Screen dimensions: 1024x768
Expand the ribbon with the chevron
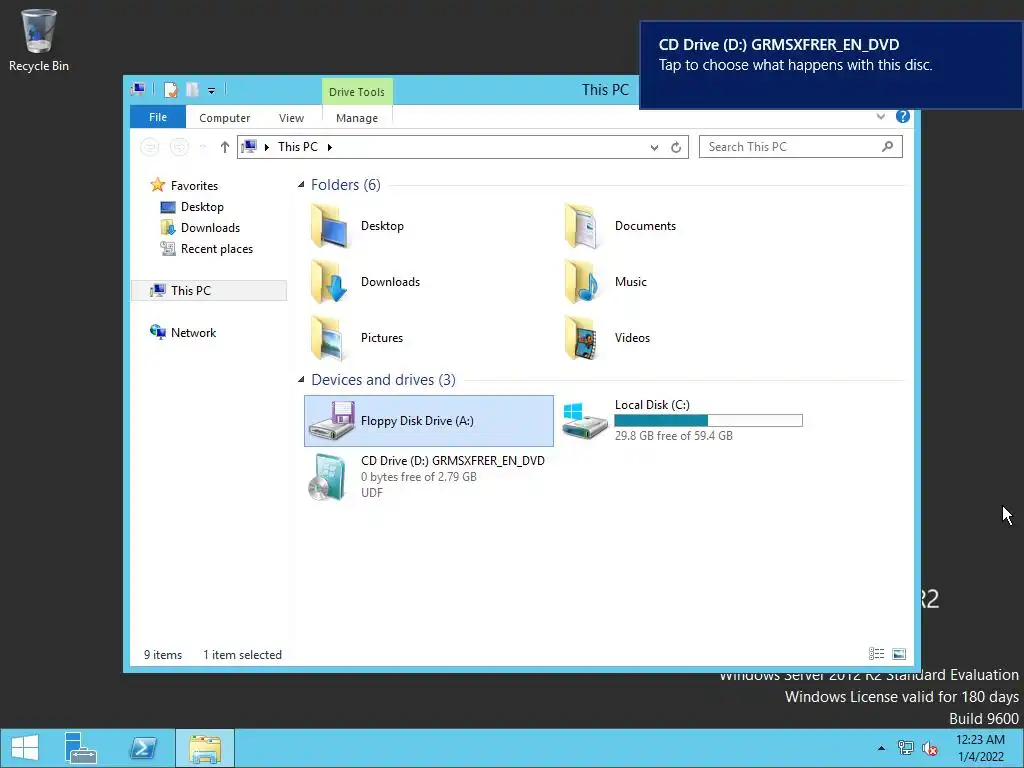point(880,116)
